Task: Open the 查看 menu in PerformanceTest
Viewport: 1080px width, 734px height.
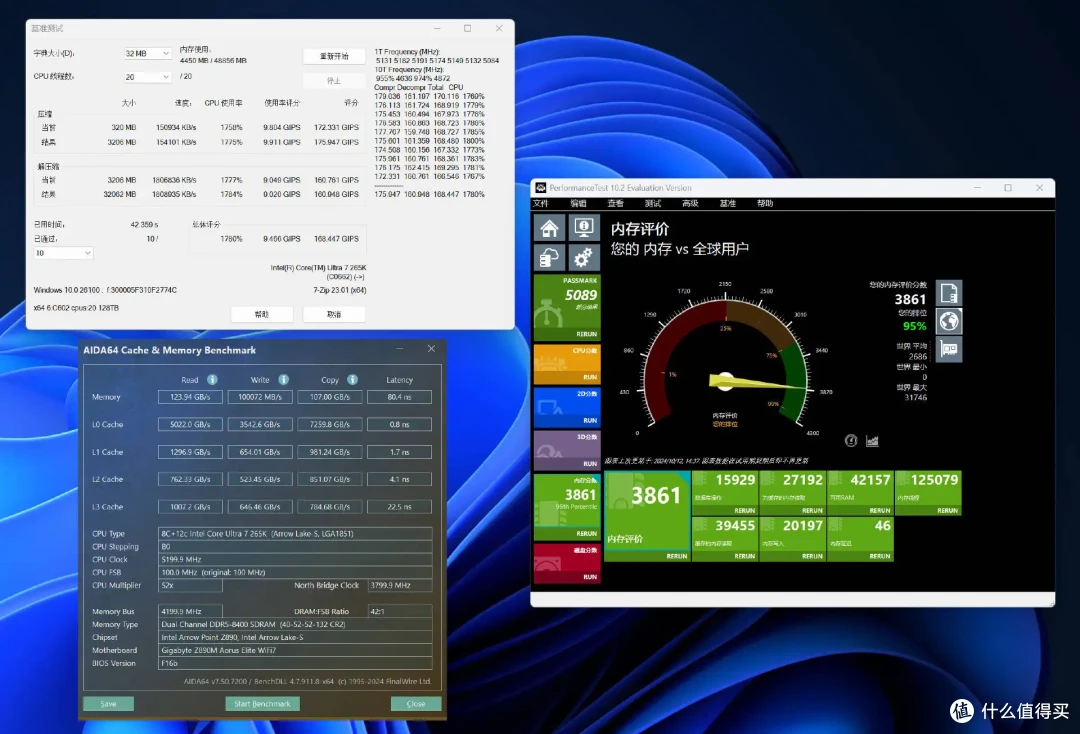Action: point(615,203)
